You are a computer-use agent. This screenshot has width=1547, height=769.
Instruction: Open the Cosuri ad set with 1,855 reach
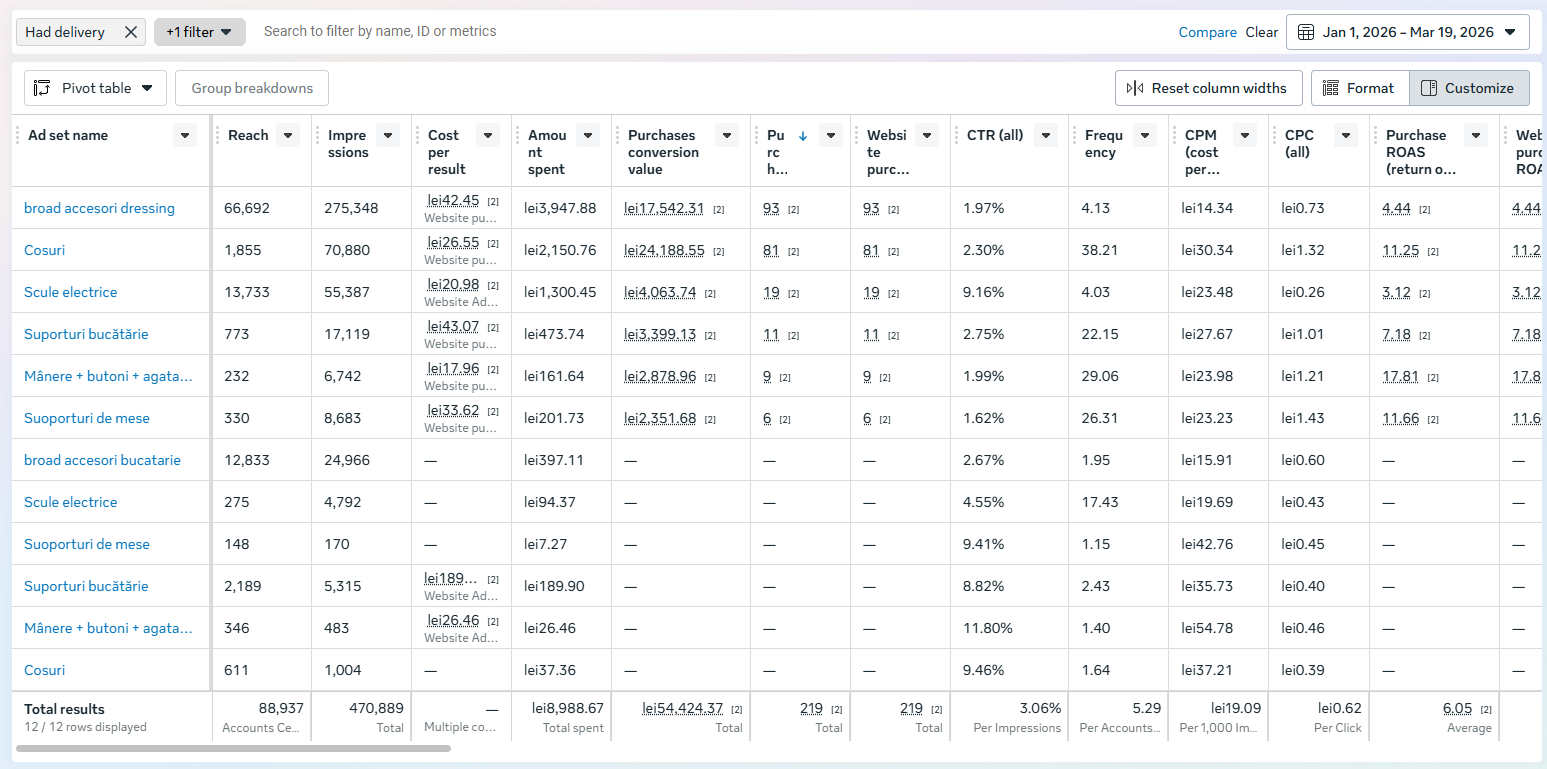(44, 250)
